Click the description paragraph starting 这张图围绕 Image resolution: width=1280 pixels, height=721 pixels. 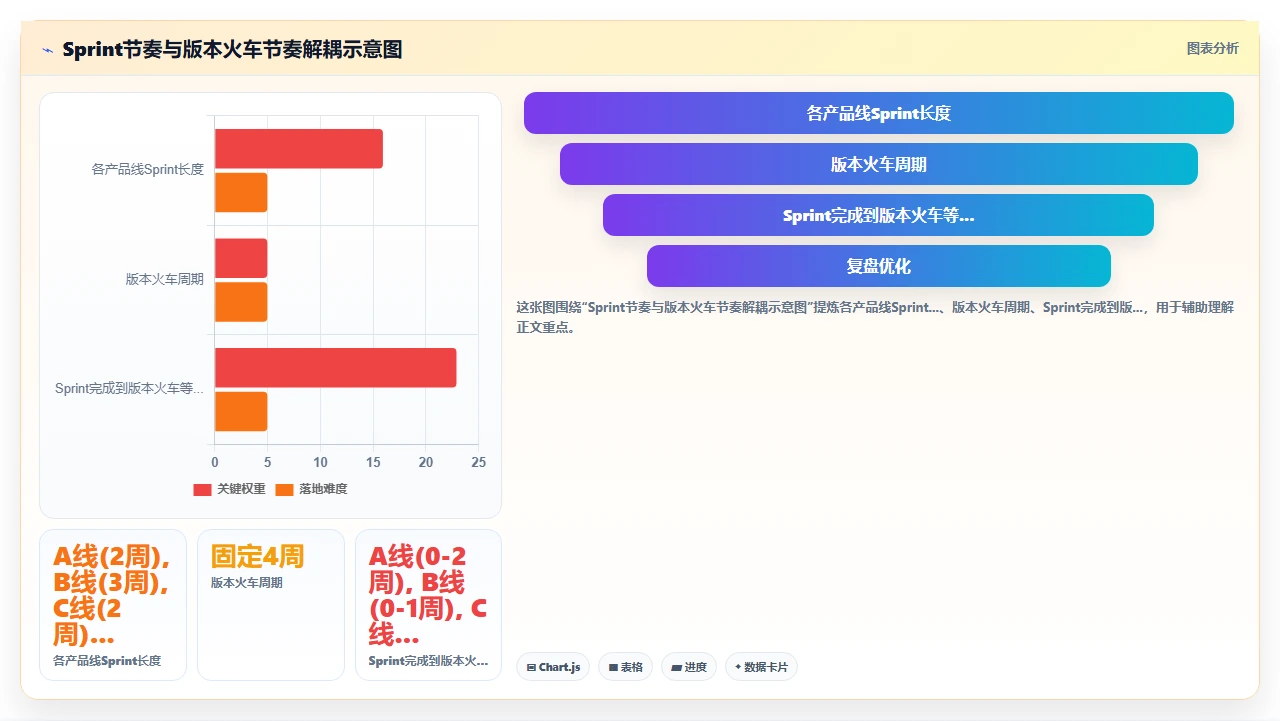(875, 317)
